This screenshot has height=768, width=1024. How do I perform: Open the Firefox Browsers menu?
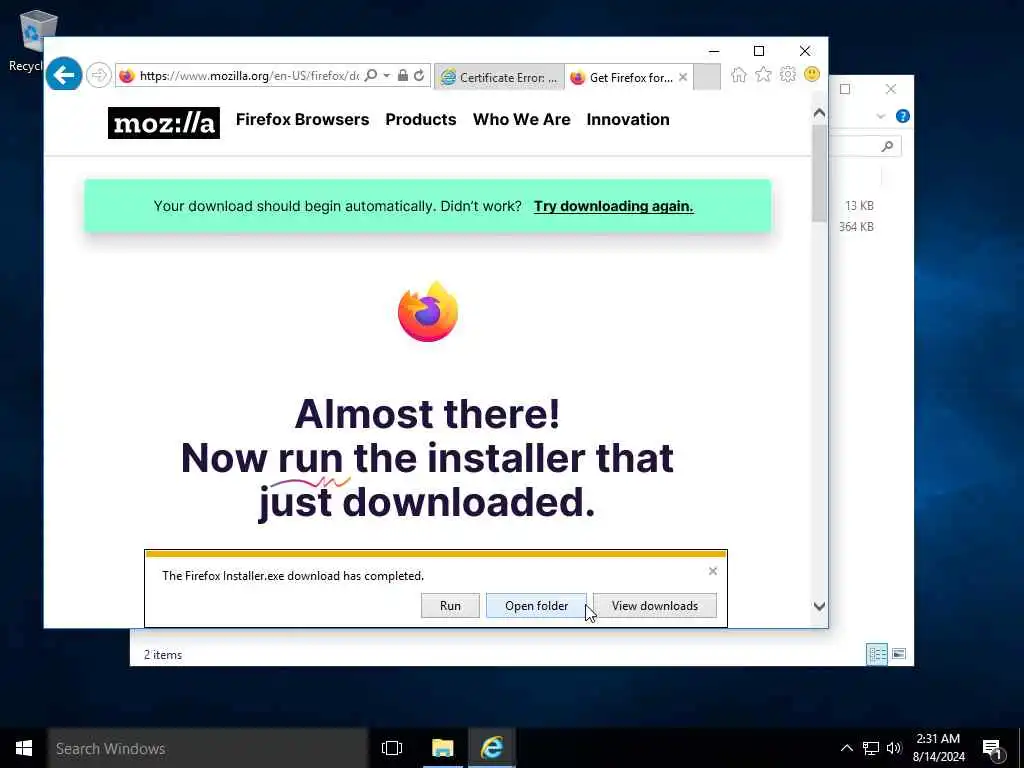302,120
